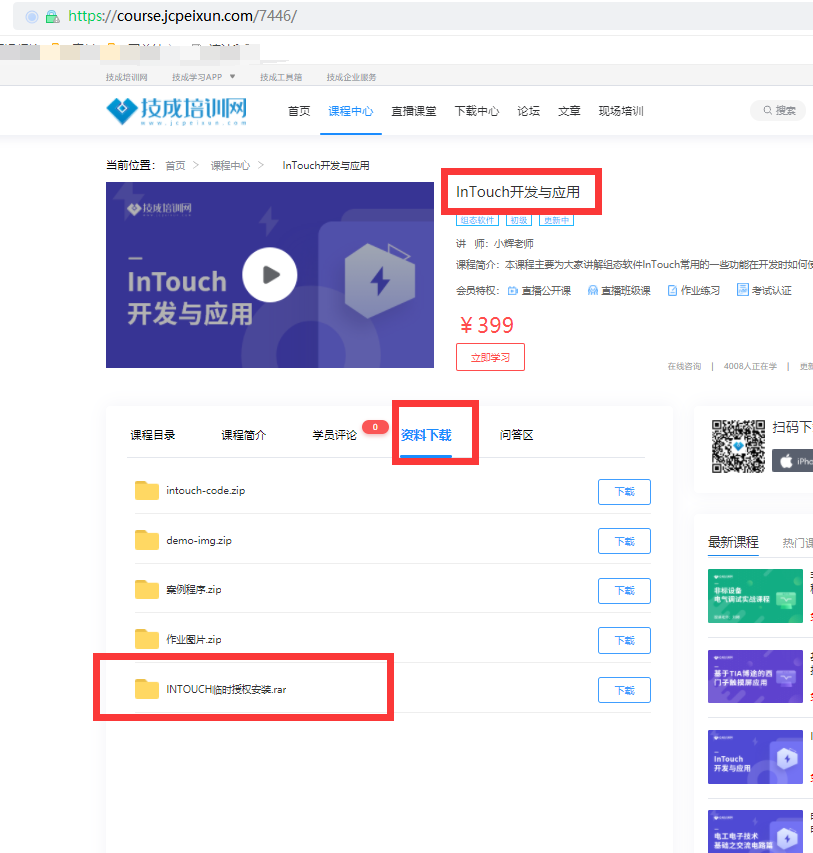
Task: Click the 立即学习 button
Action: coord(490,357)
